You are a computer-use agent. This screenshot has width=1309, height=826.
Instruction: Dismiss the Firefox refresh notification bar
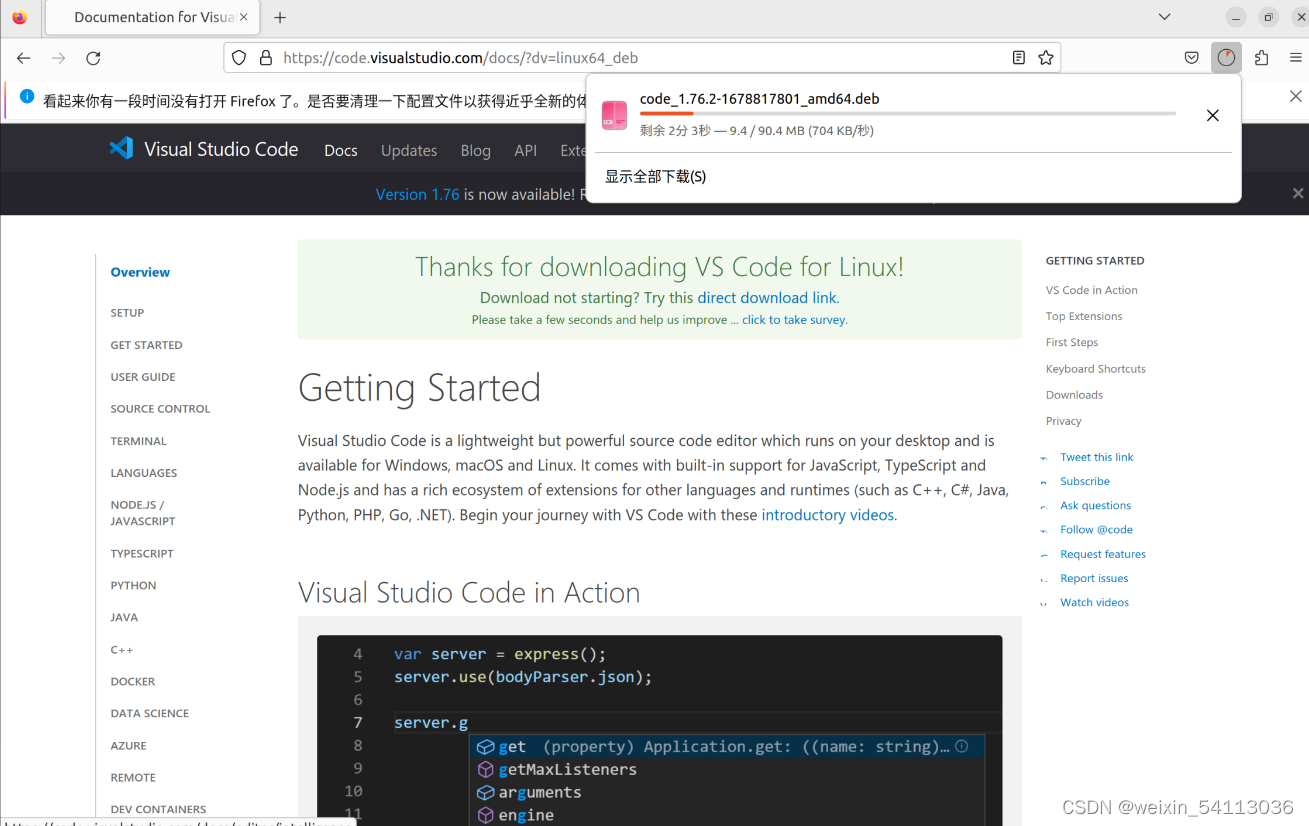1295,97
